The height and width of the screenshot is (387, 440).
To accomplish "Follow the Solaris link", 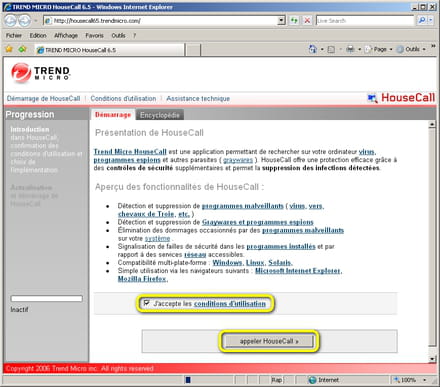I will coord(280,263).
